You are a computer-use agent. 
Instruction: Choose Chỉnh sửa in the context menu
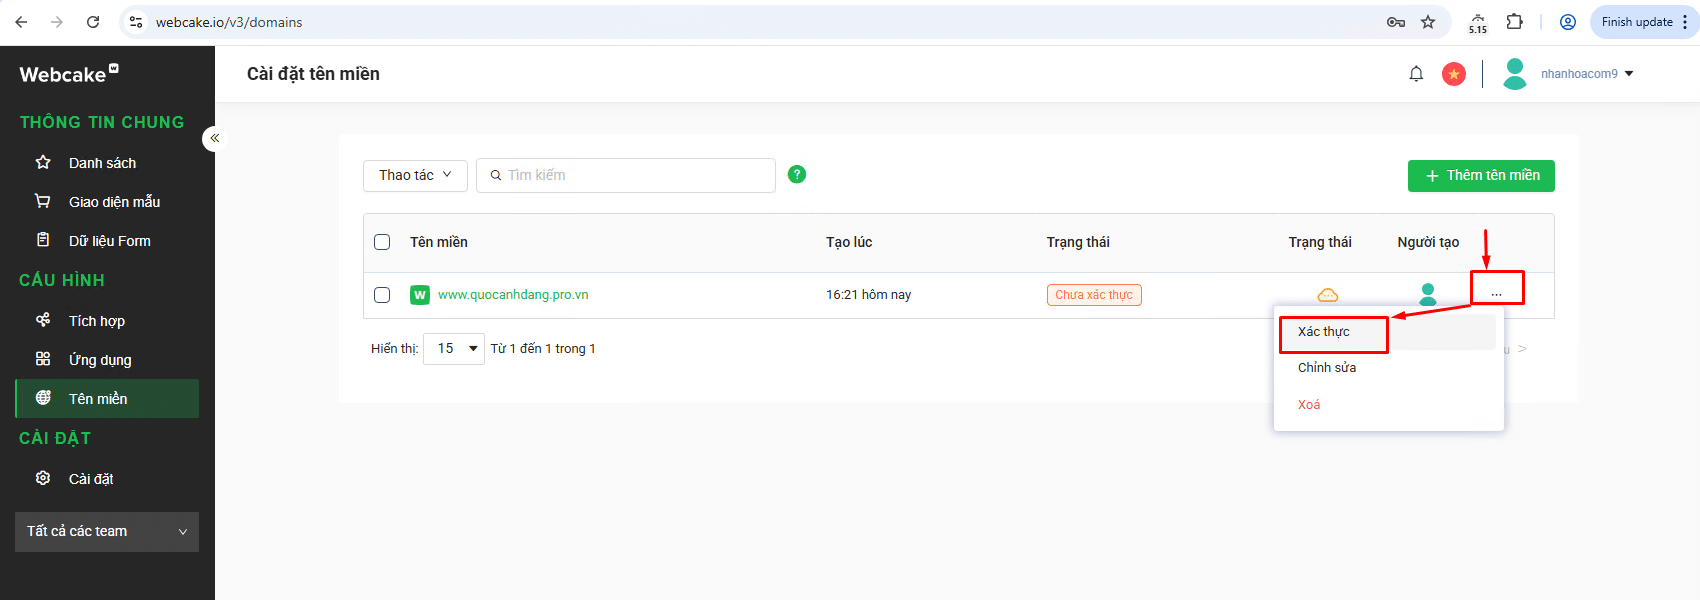click(x=1327, y=368)
